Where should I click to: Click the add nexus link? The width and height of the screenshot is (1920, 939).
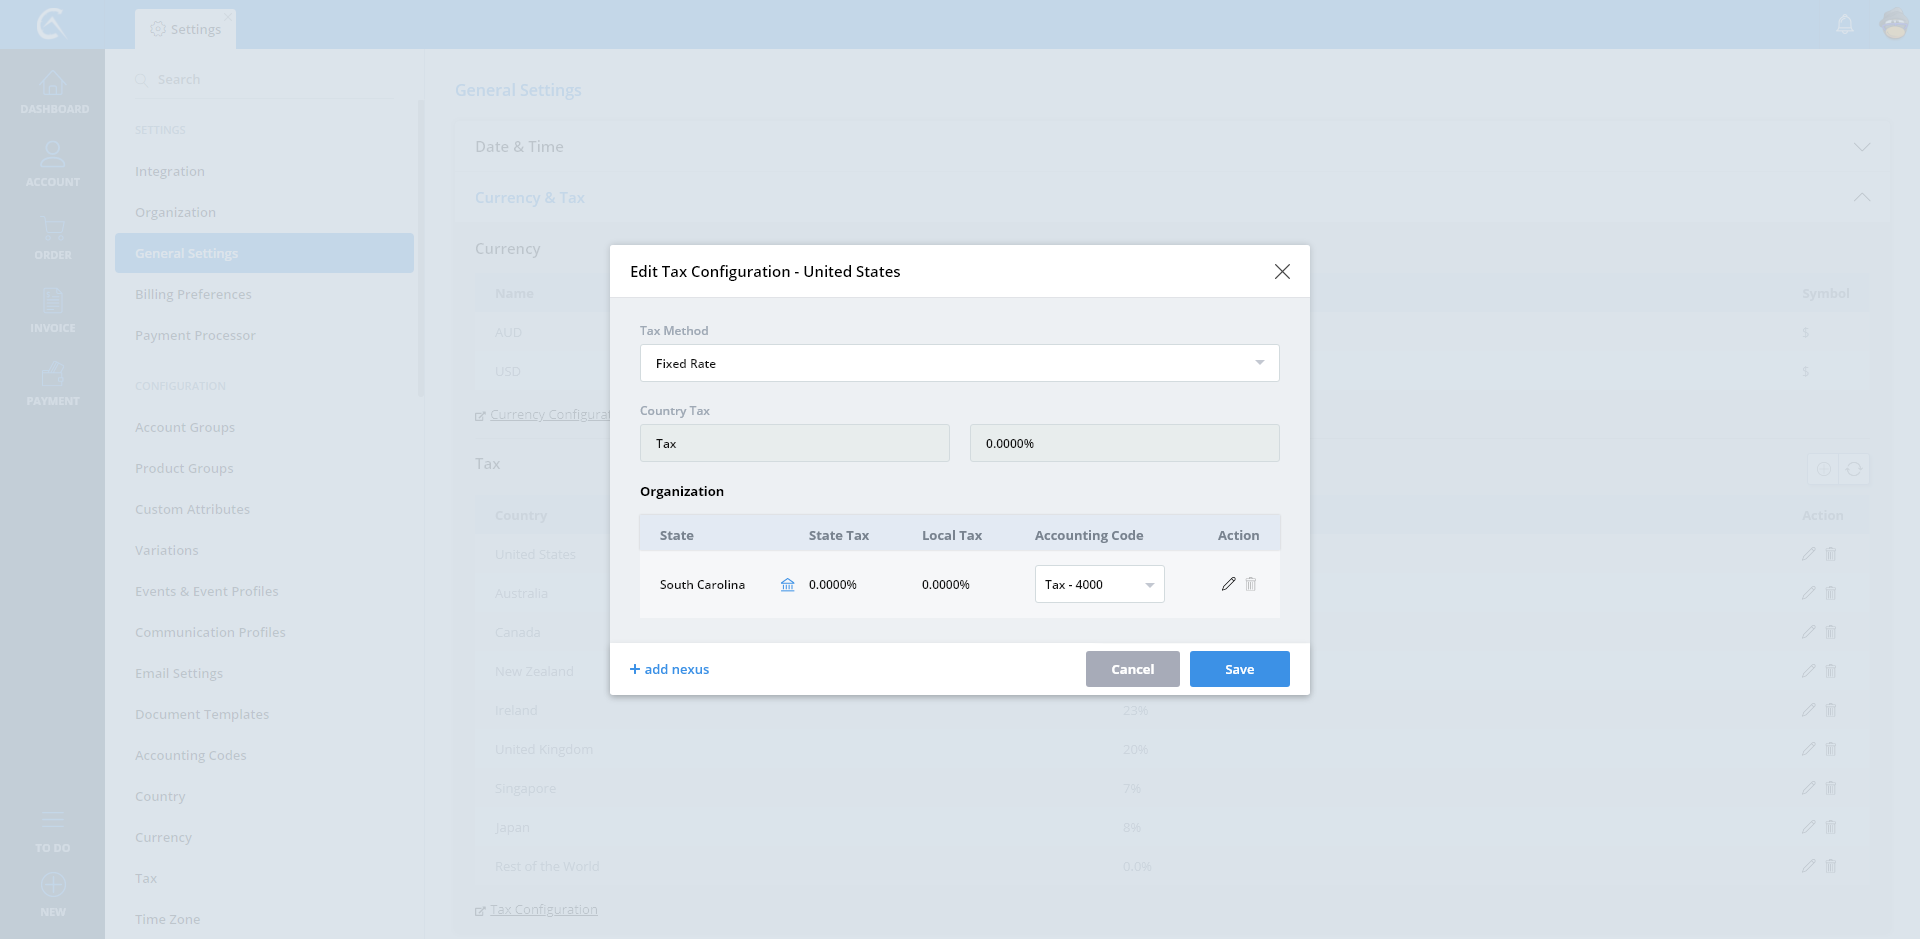(x=669, y=669)
